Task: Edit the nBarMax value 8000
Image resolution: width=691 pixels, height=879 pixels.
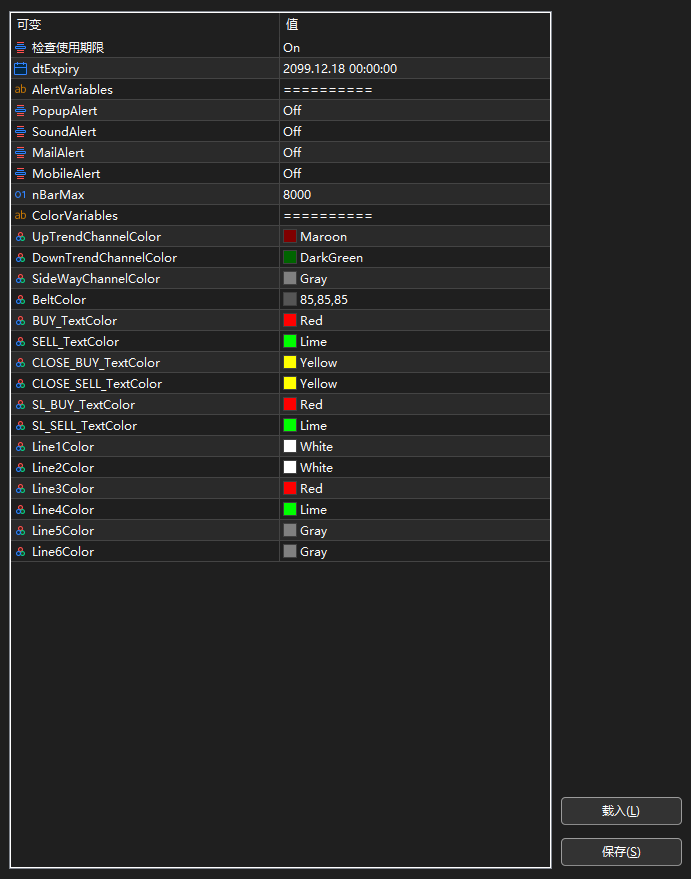Action: (297, 195)
